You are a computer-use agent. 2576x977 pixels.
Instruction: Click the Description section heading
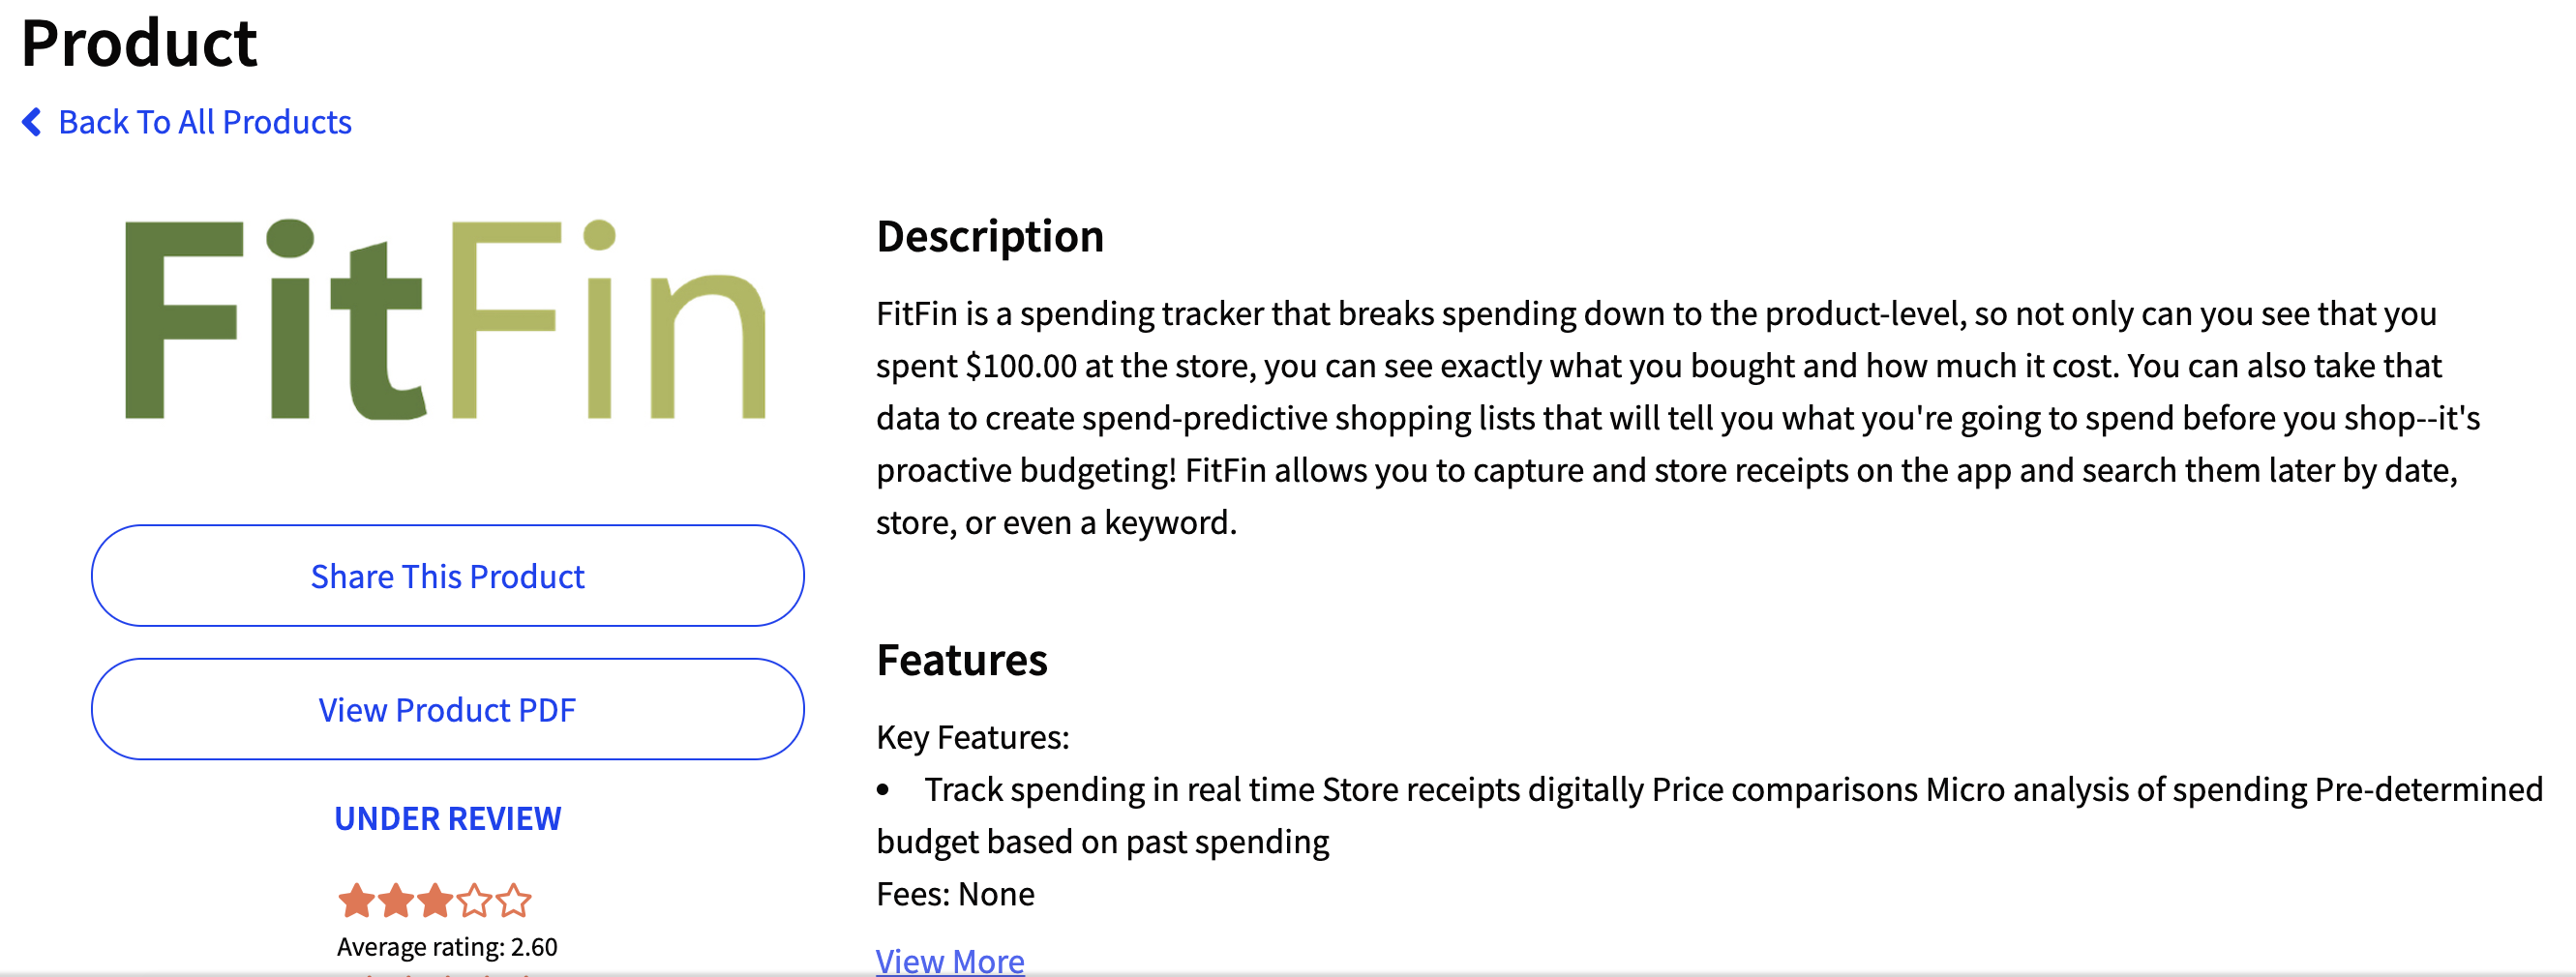point(990,237)
